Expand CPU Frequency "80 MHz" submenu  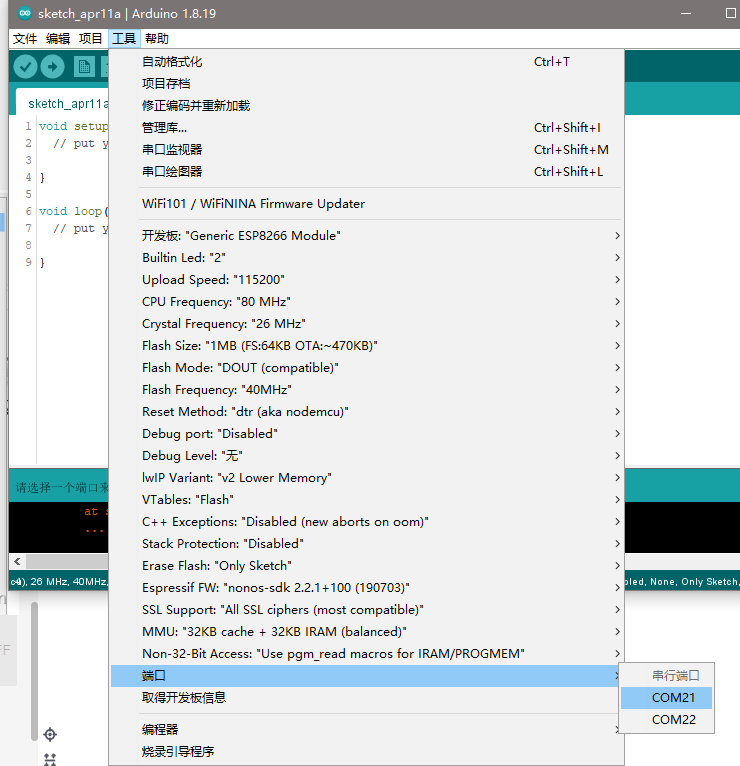(367, 302)
